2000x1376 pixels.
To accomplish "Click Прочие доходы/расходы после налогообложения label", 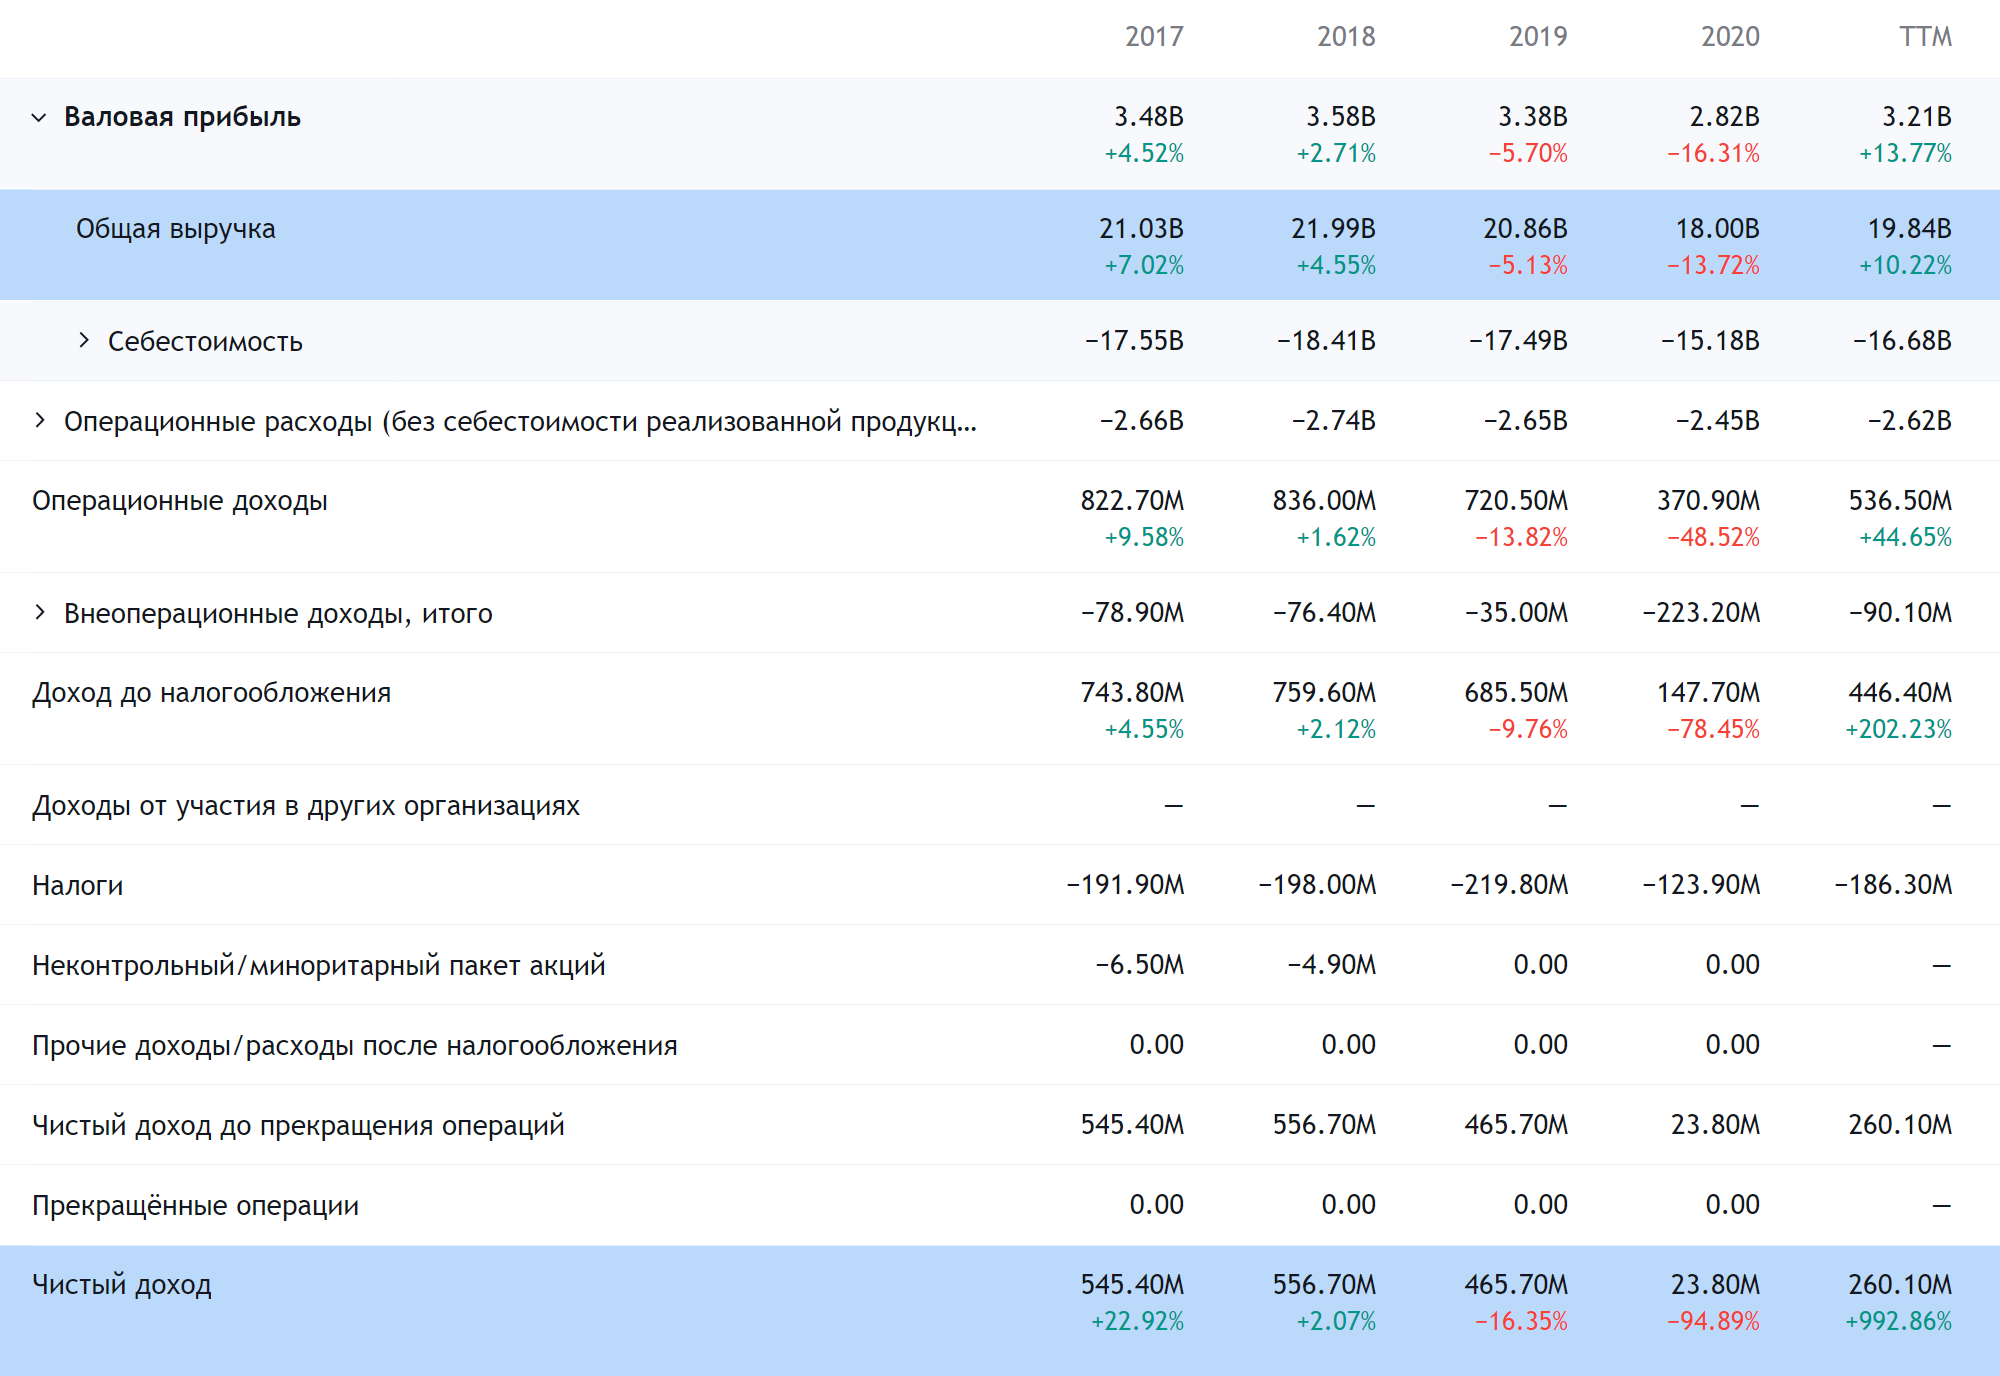I will pos(355,1045).
